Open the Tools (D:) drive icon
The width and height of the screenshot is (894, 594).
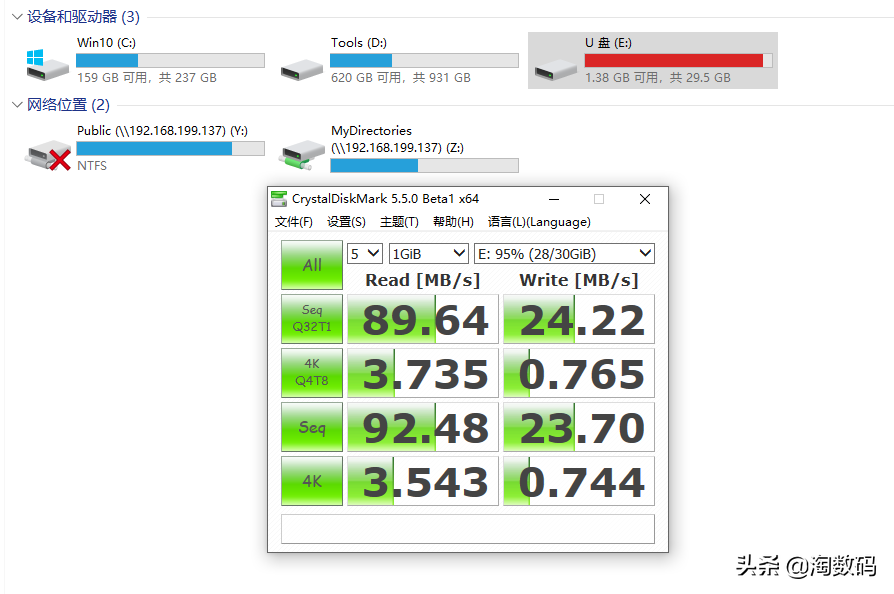pos(302,70)
